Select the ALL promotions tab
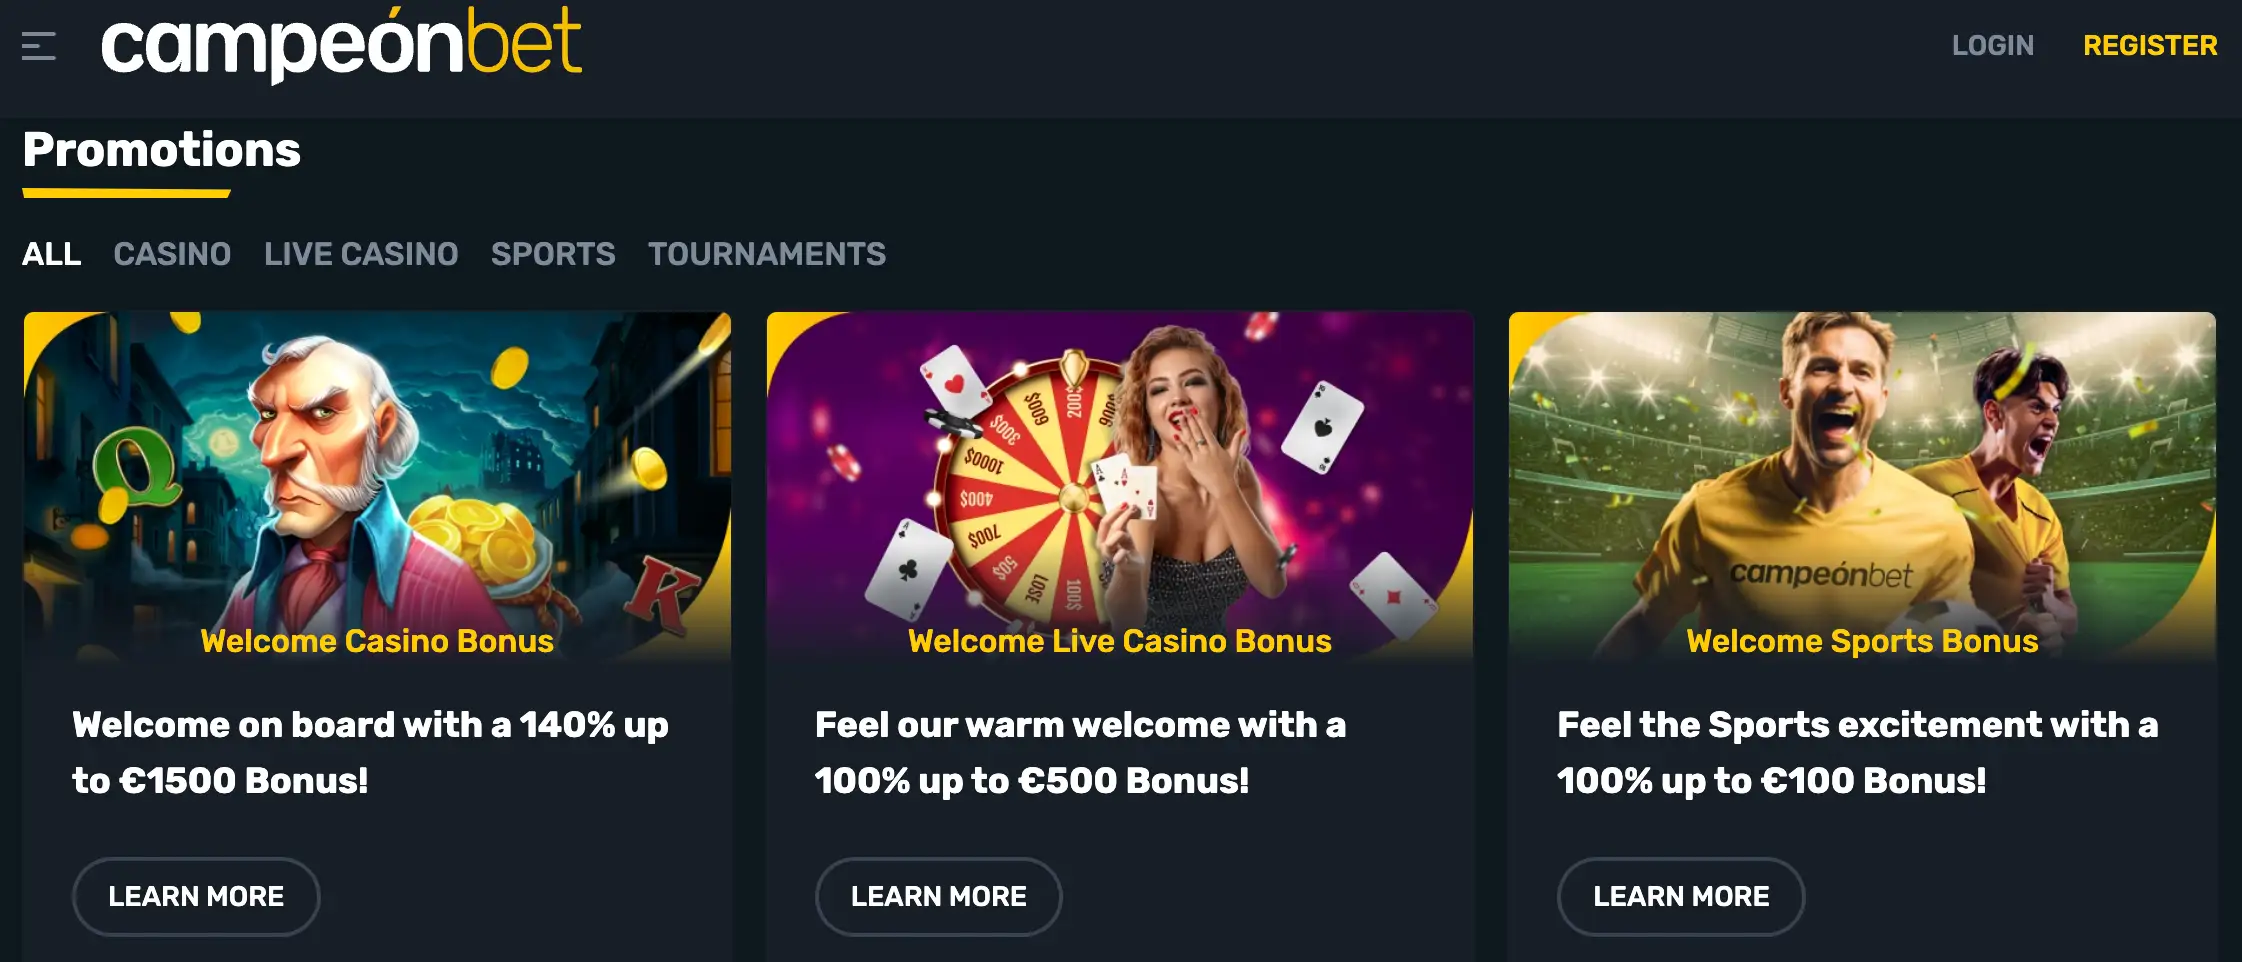This screenshot has width=2242, height=962. [x=52, y=254]
